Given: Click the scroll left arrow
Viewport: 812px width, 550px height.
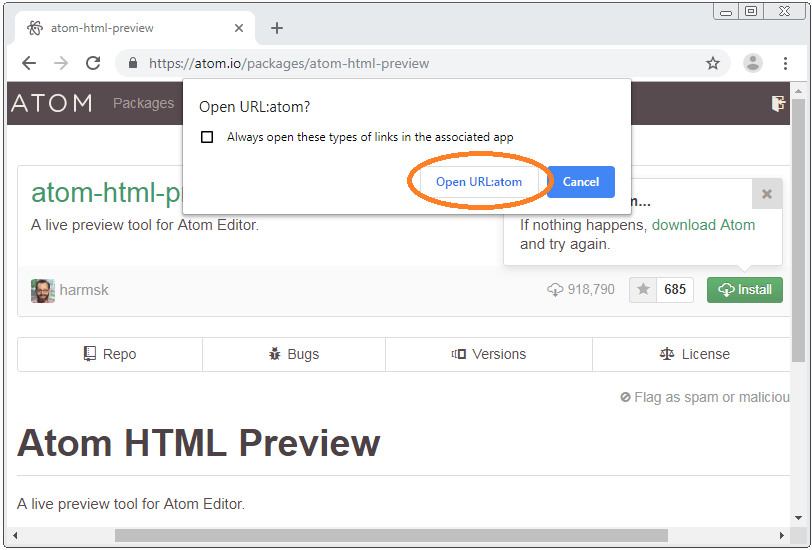Looking at the screenshot, I should 15,535.
